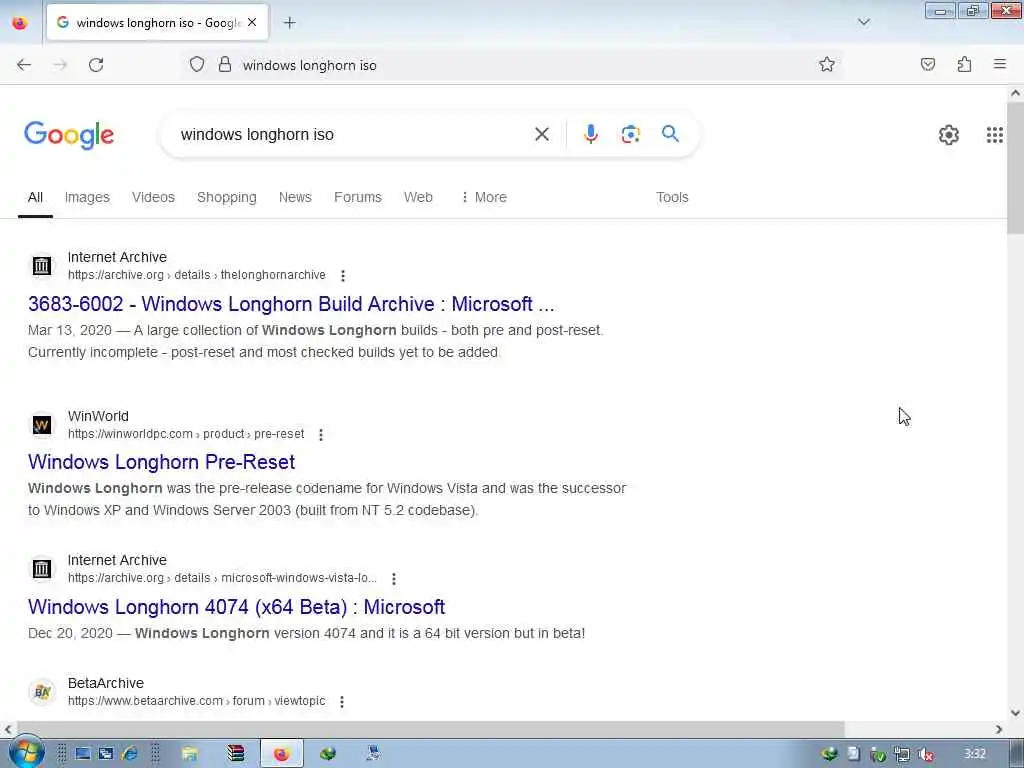Viewport: 1024px width, 768px height.
Task: Click the vertical scrollbar up arrow
Action: (1015, 93)
